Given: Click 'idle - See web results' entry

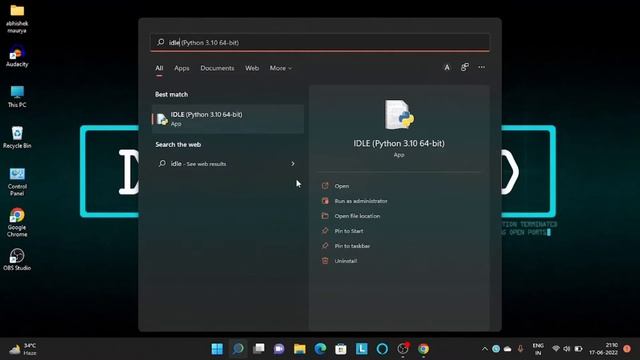Looking at the screenshot, I should [227, 164].
